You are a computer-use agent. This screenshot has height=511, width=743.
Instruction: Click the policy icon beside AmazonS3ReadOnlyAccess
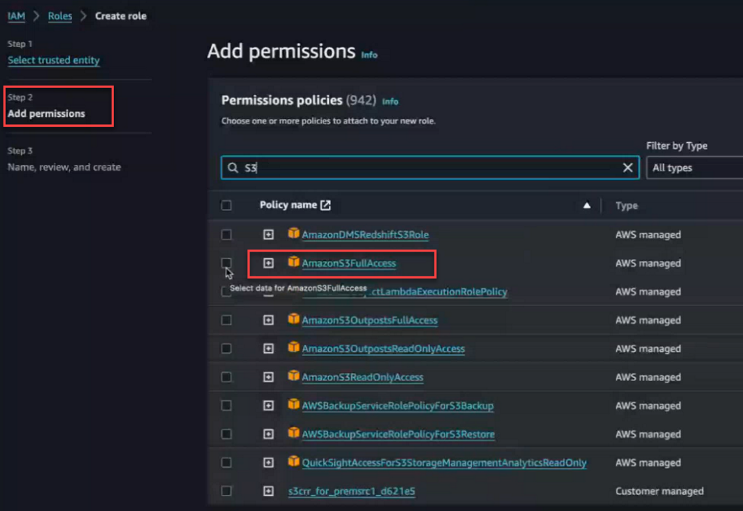[294, 375]
